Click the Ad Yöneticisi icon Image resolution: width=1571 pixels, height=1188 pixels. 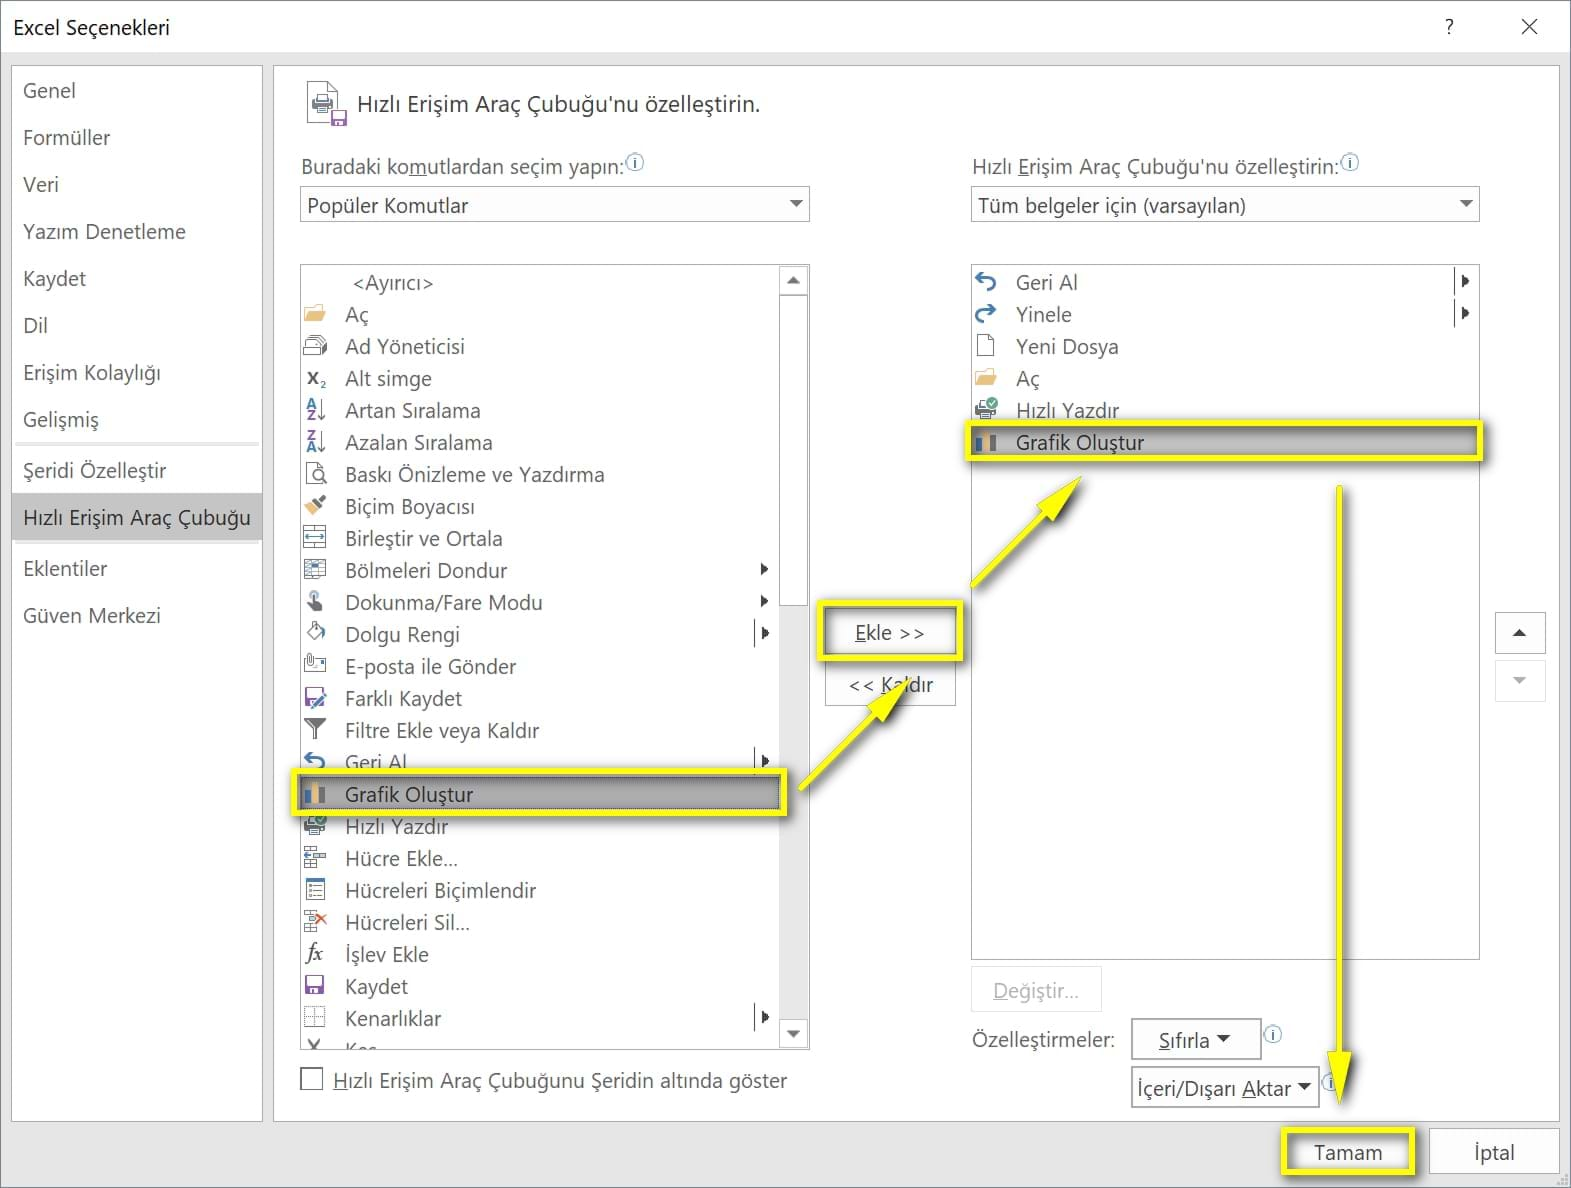point(315,346)
